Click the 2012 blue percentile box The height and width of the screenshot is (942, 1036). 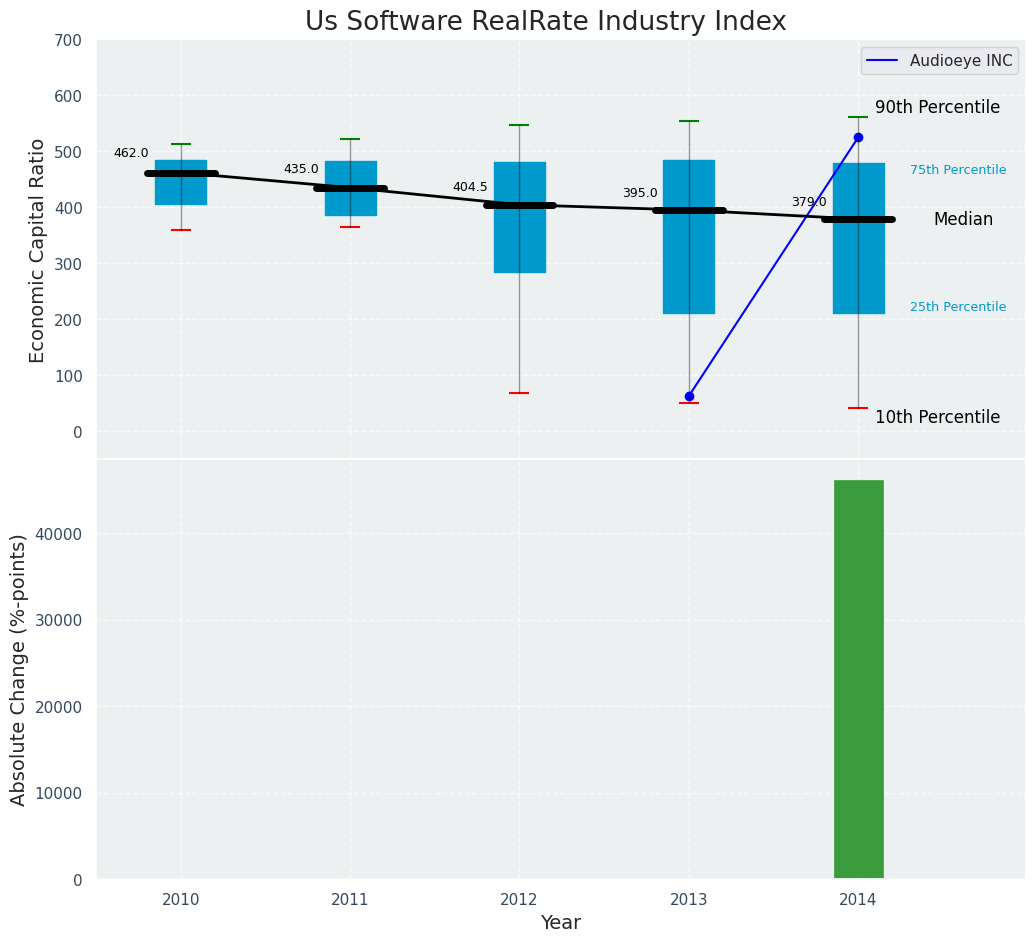[519, 240]
